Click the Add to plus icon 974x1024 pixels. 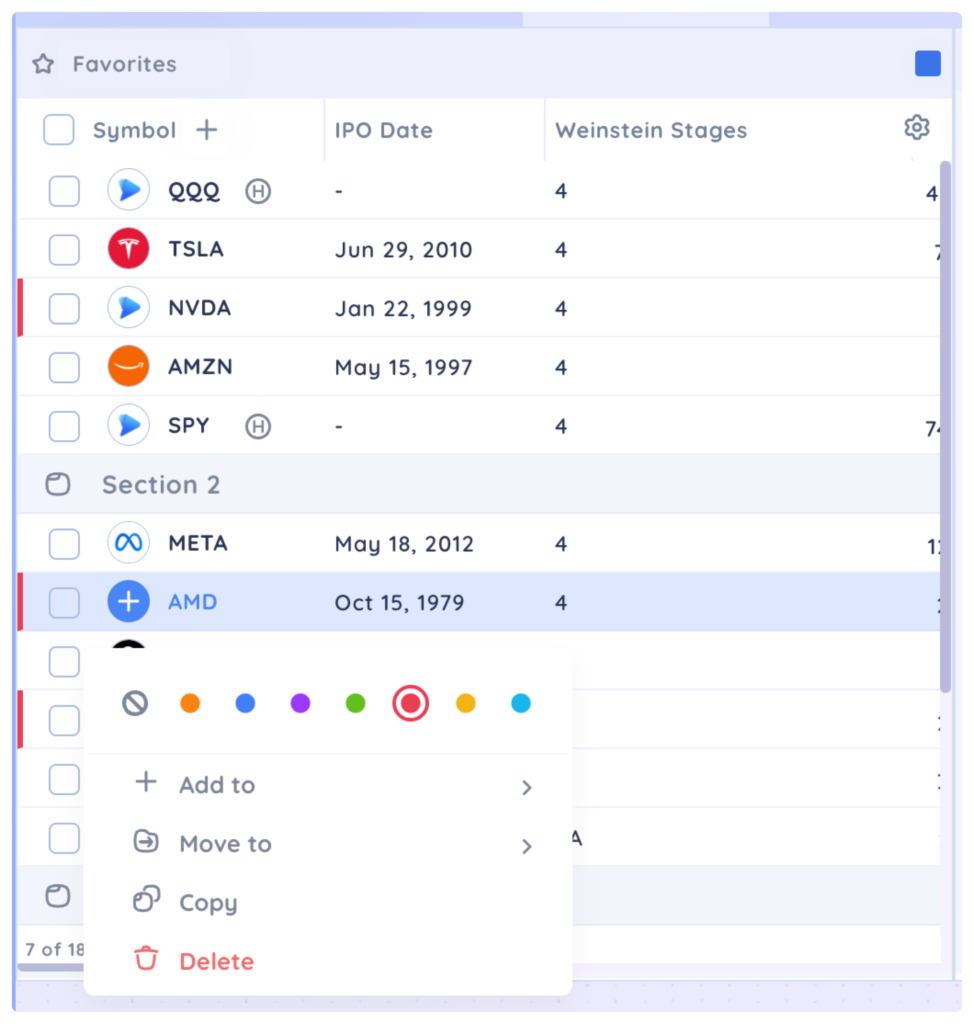click(146, 782)
